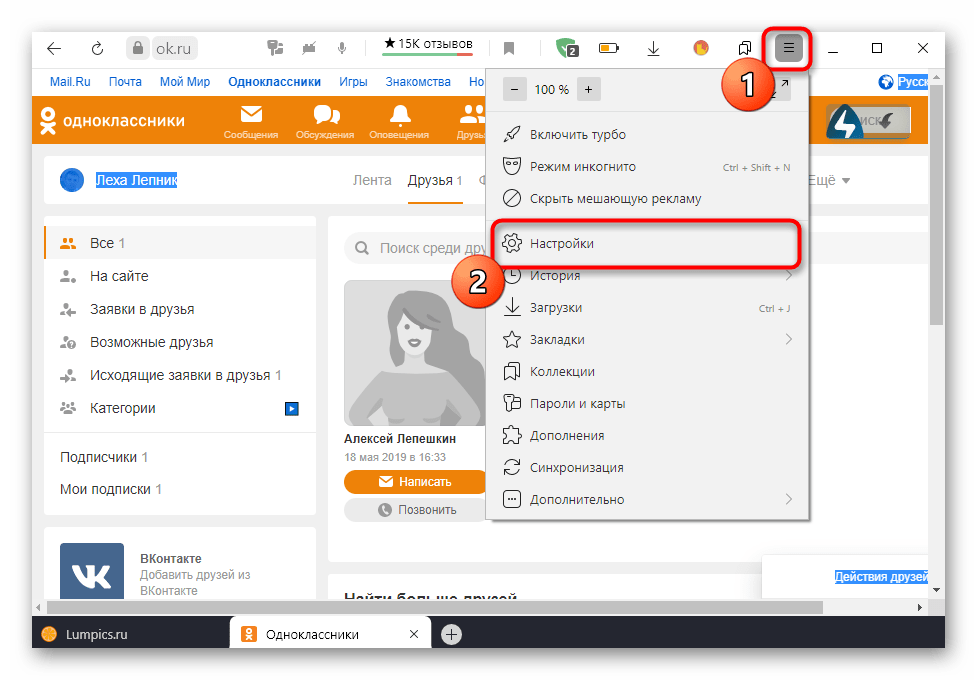Select Скрыть мешающую рекламу option
The height and width of the screenshot is (680, 977).
pyautogui.click(x=615, y=199)
